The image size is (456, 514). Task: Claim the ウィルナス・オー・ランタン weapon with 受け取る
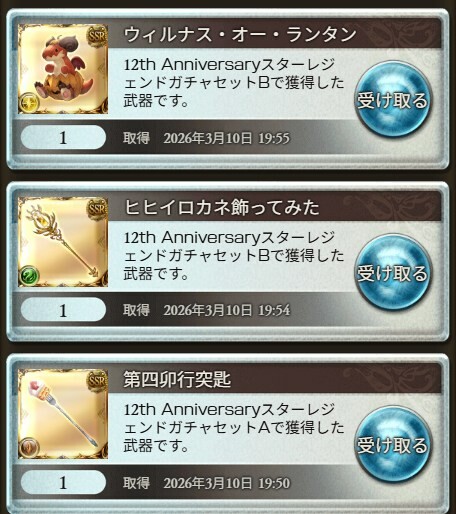(393, 99)
